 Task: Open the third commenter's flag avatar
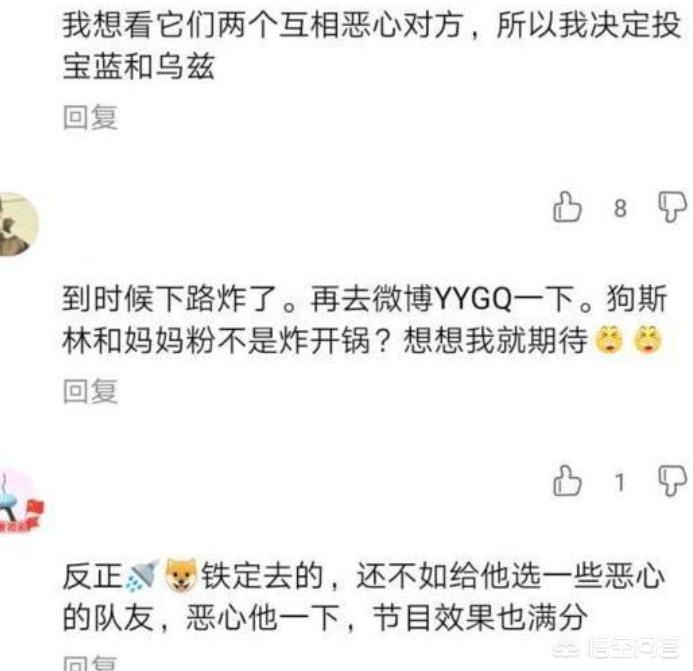point(20,502)
